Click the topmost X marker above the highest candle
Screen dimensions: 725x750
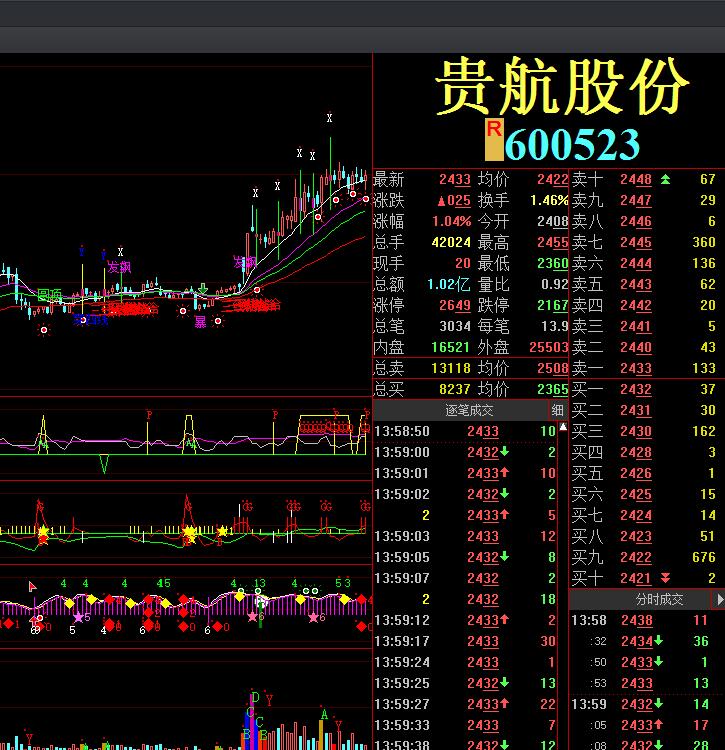click(x=330, y=117)
